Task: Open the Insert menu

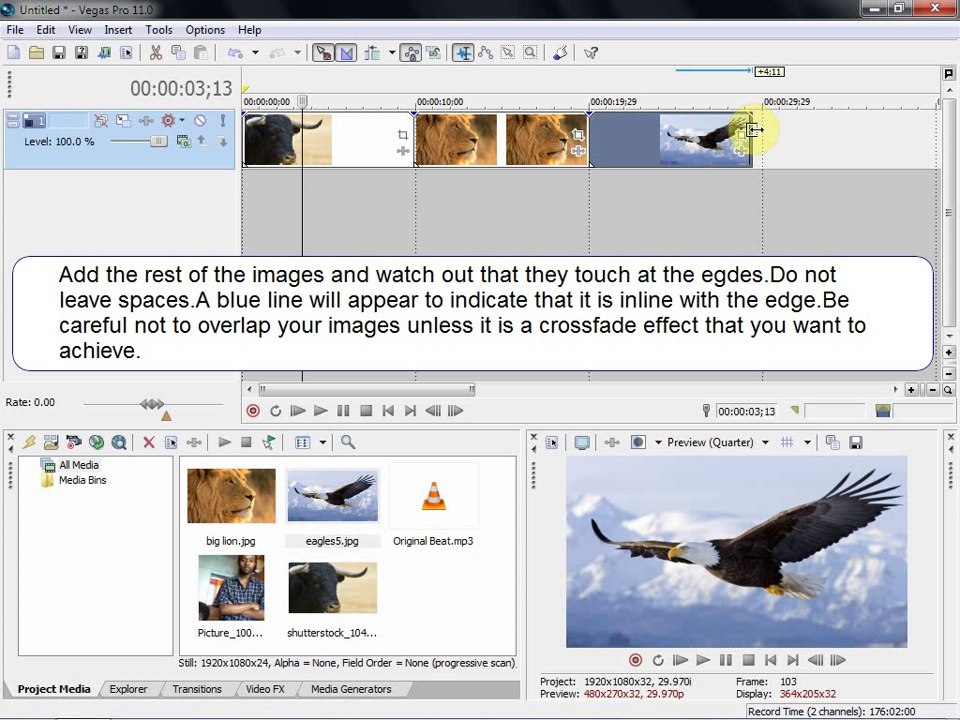Action: pos(118,29)
